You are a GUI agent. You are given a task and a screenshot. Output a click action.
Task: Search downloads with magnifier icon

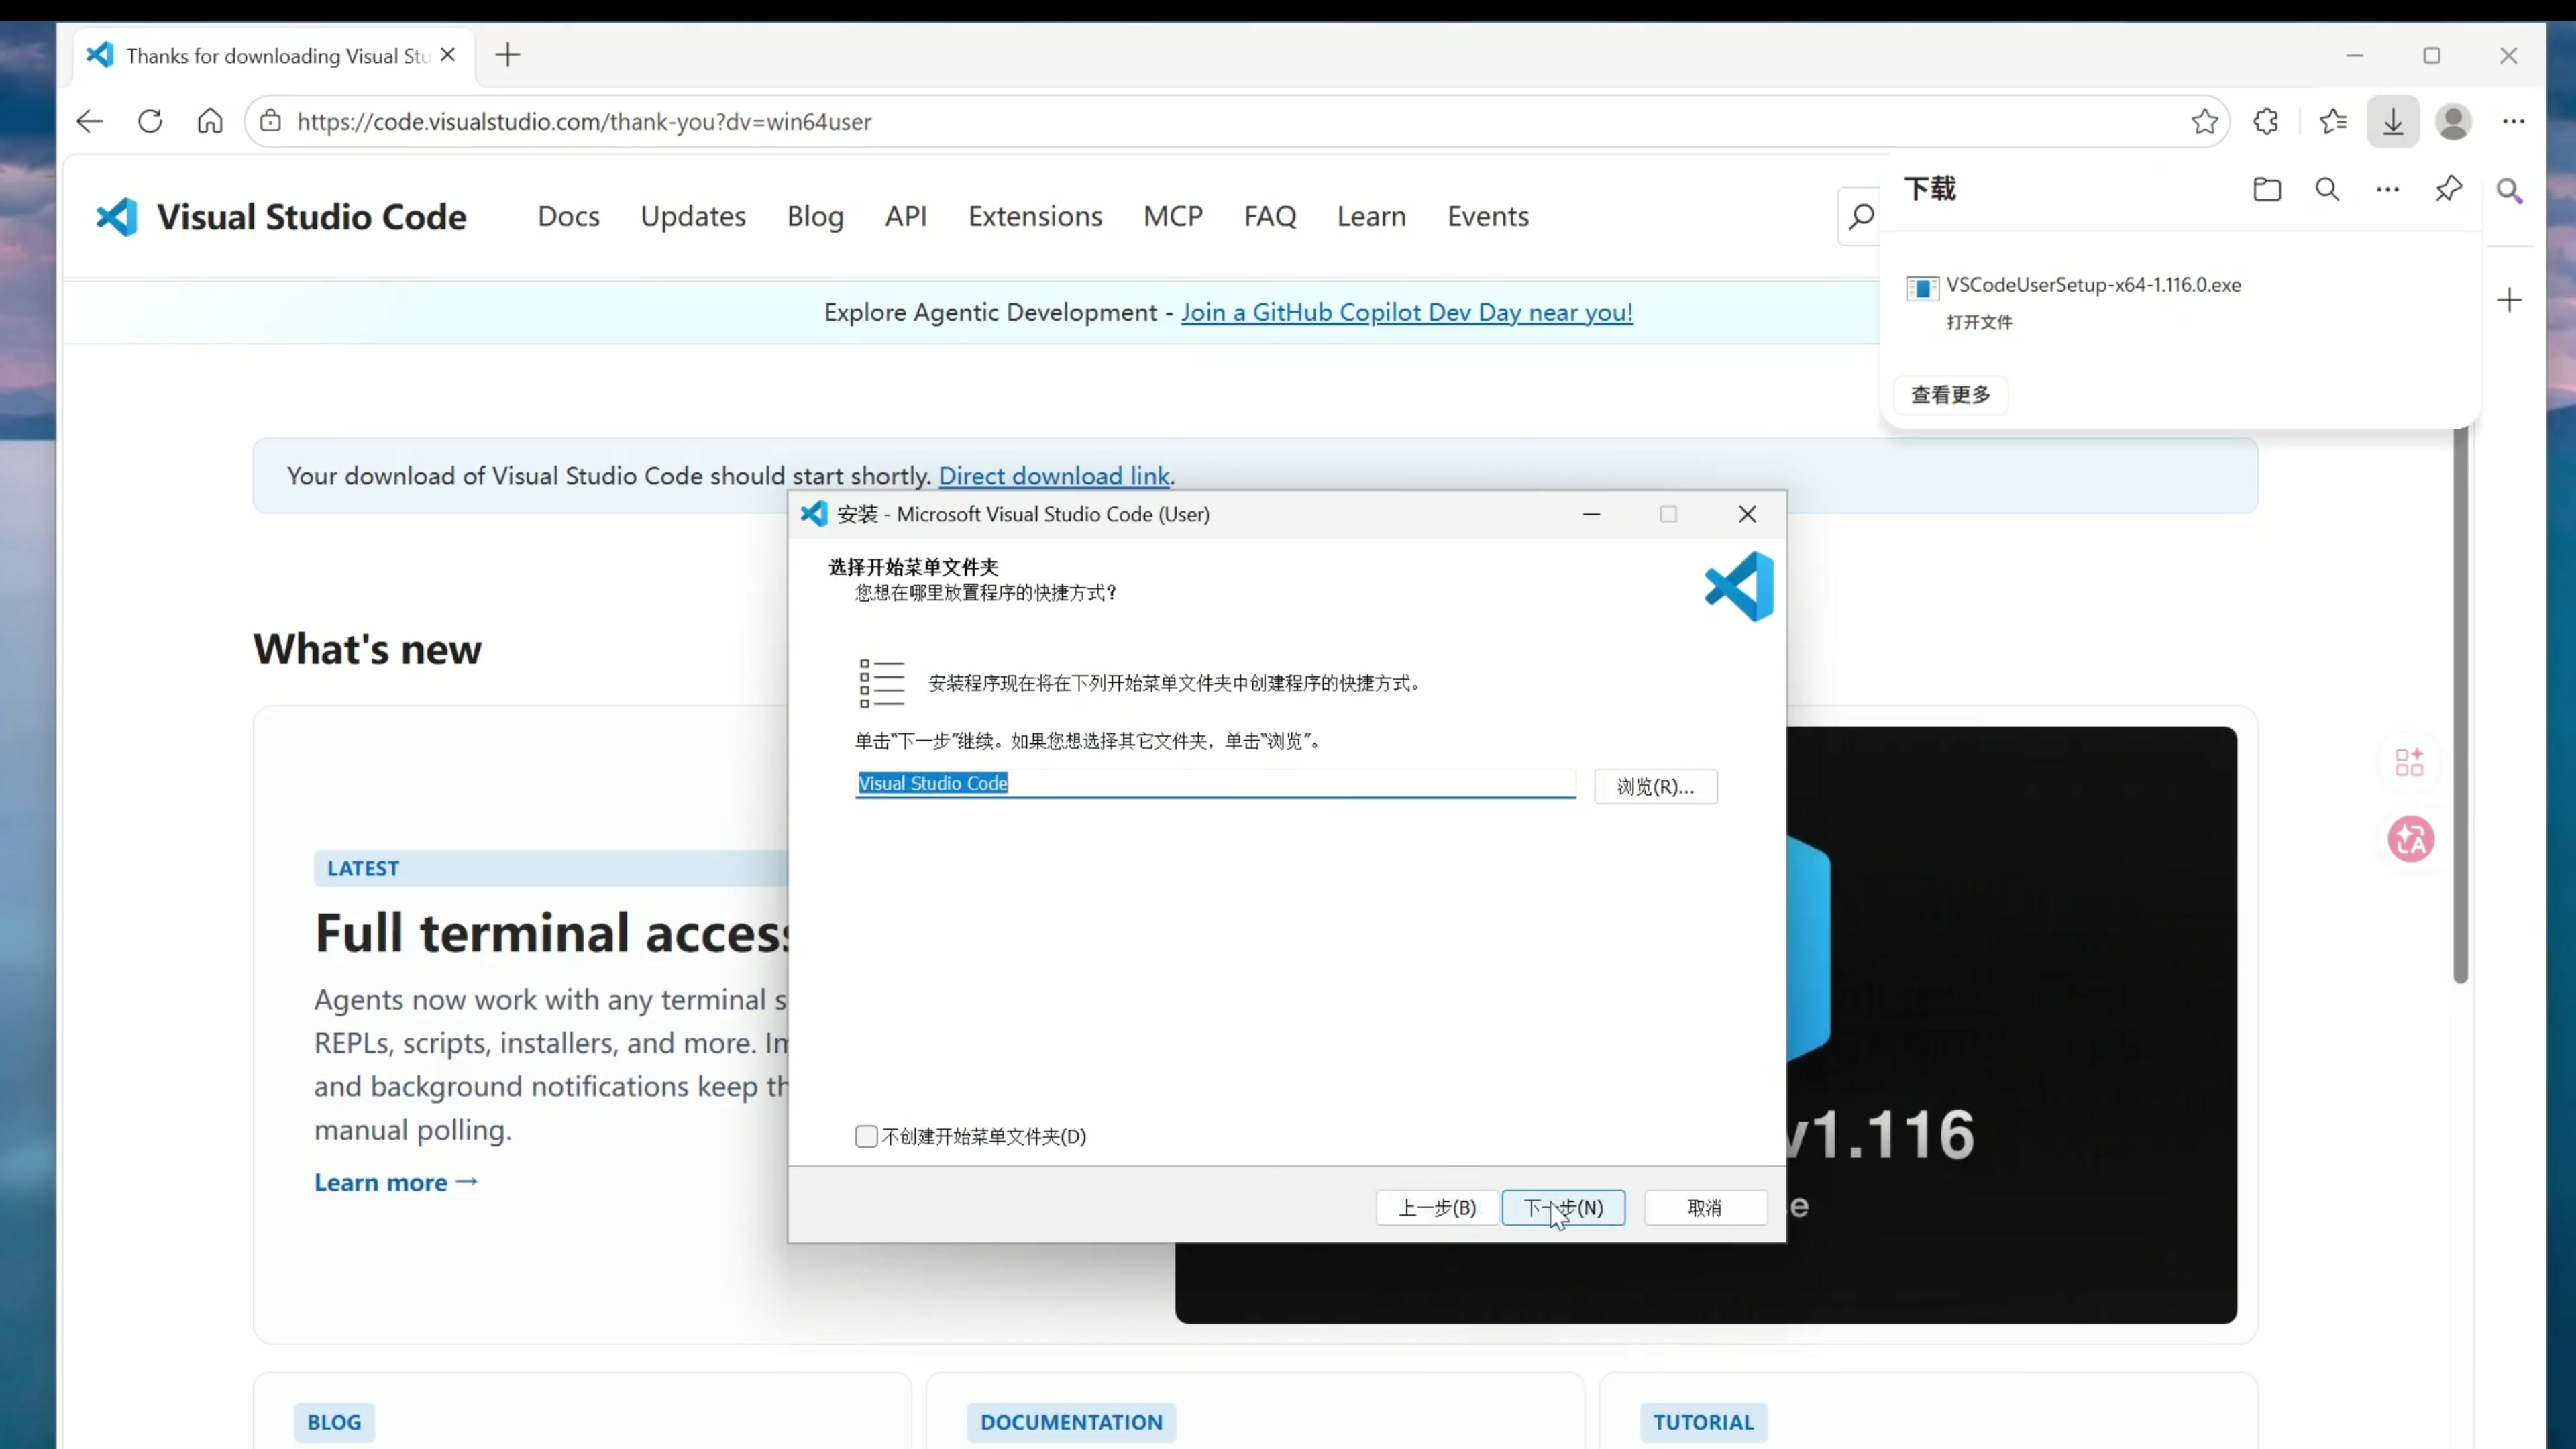pyautogui.click(x=2327, y=189)
